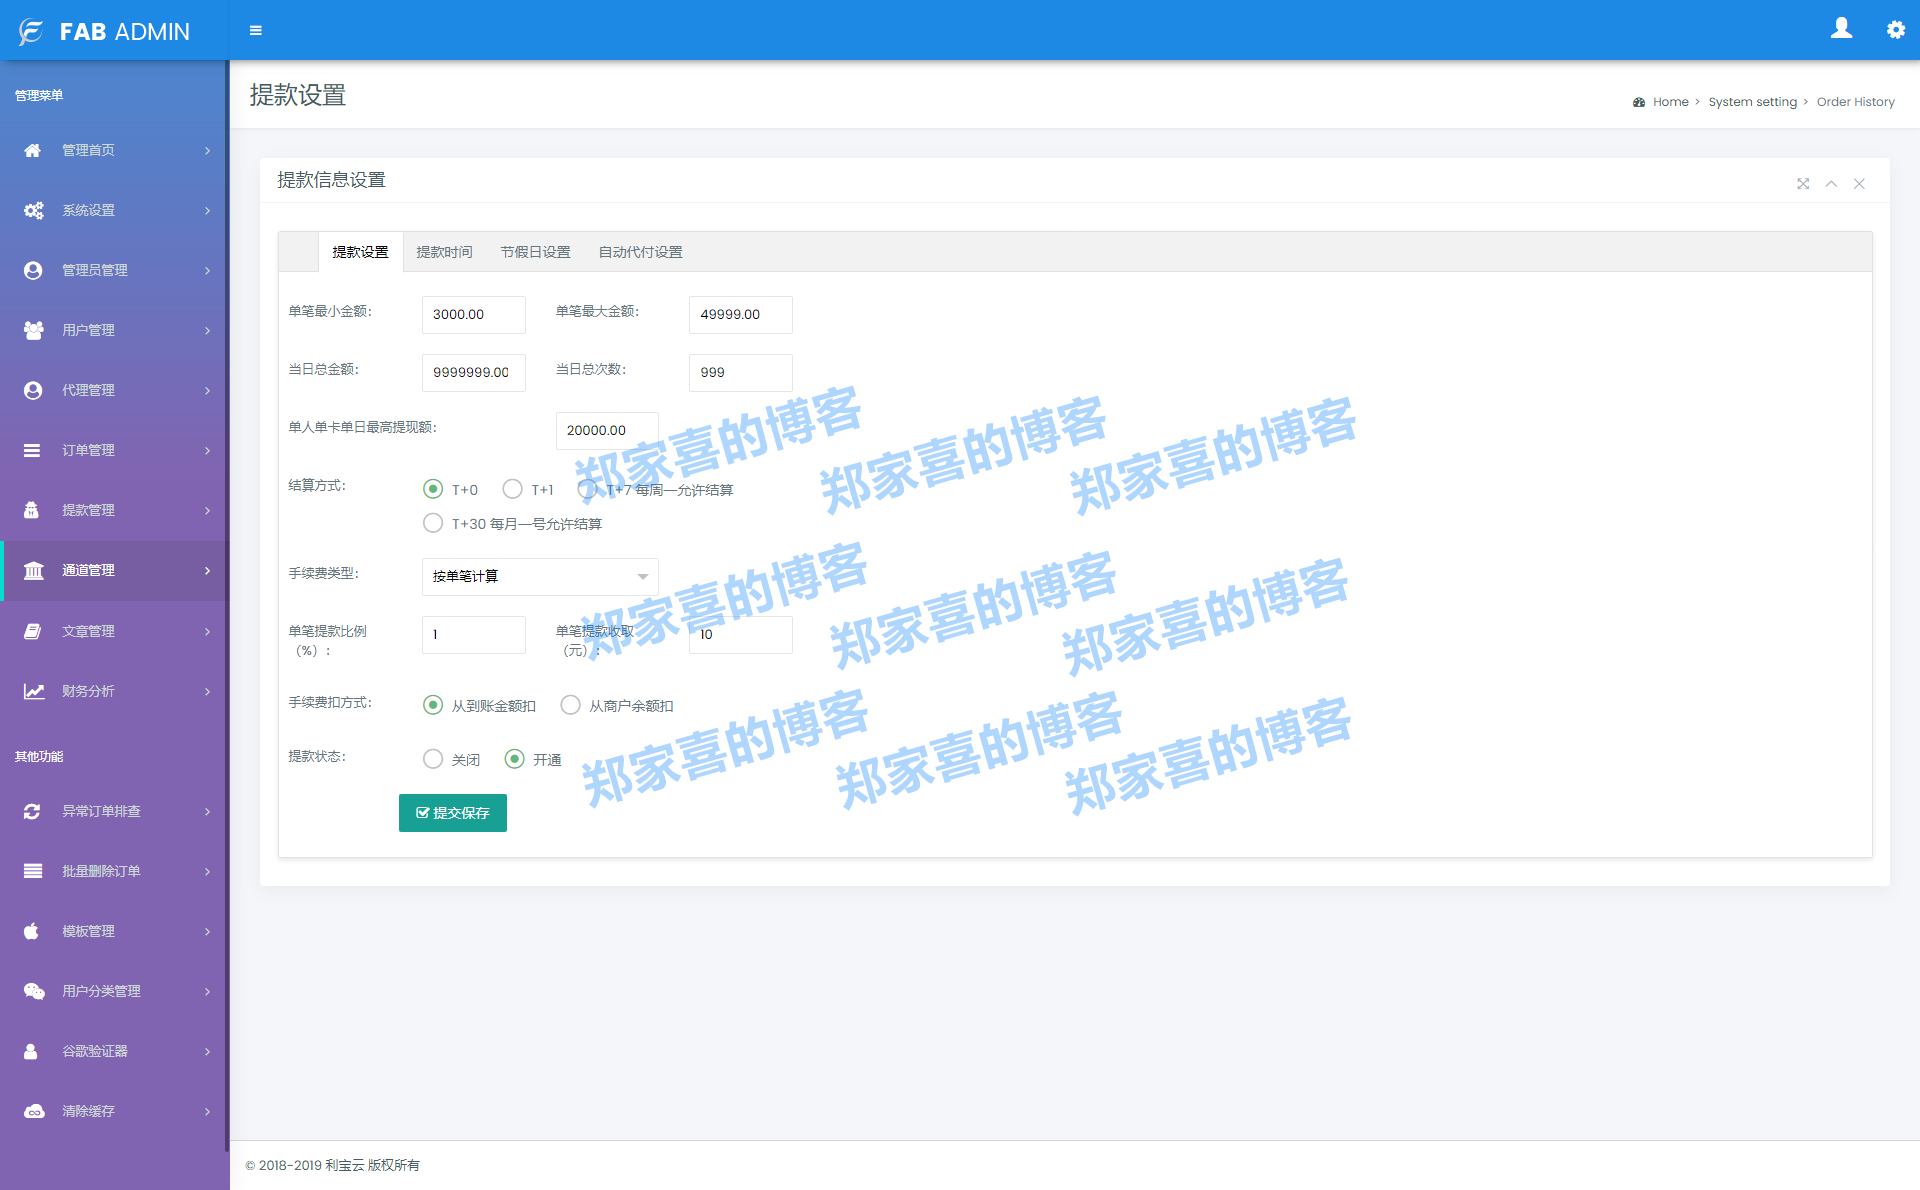Open 模板管理 sidebar link
This screenshot has height=1190, width=1920.
pos(115,931)
